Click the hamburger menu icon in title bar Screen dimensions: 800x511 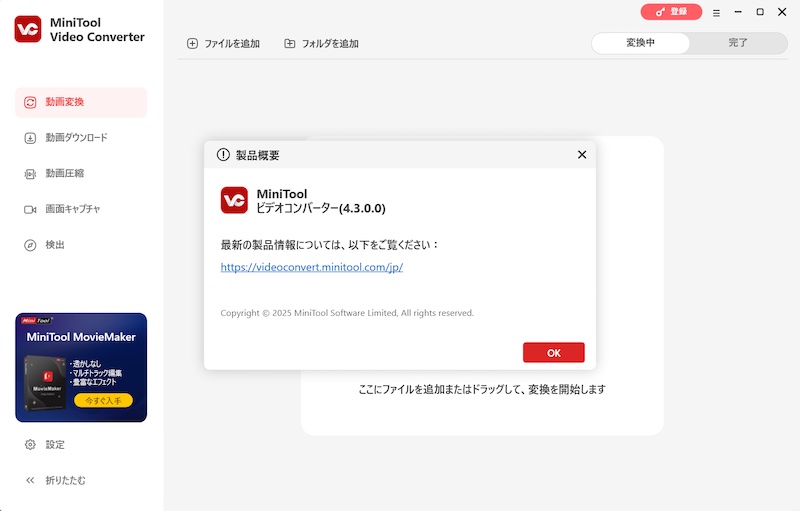[x=716, y=12]
